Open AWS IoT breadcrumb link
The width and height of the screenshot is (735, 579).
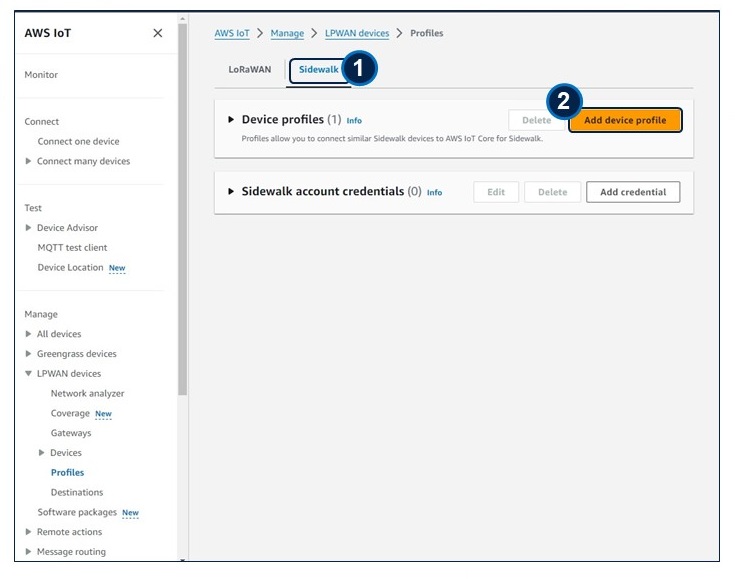tap(232, 33)
